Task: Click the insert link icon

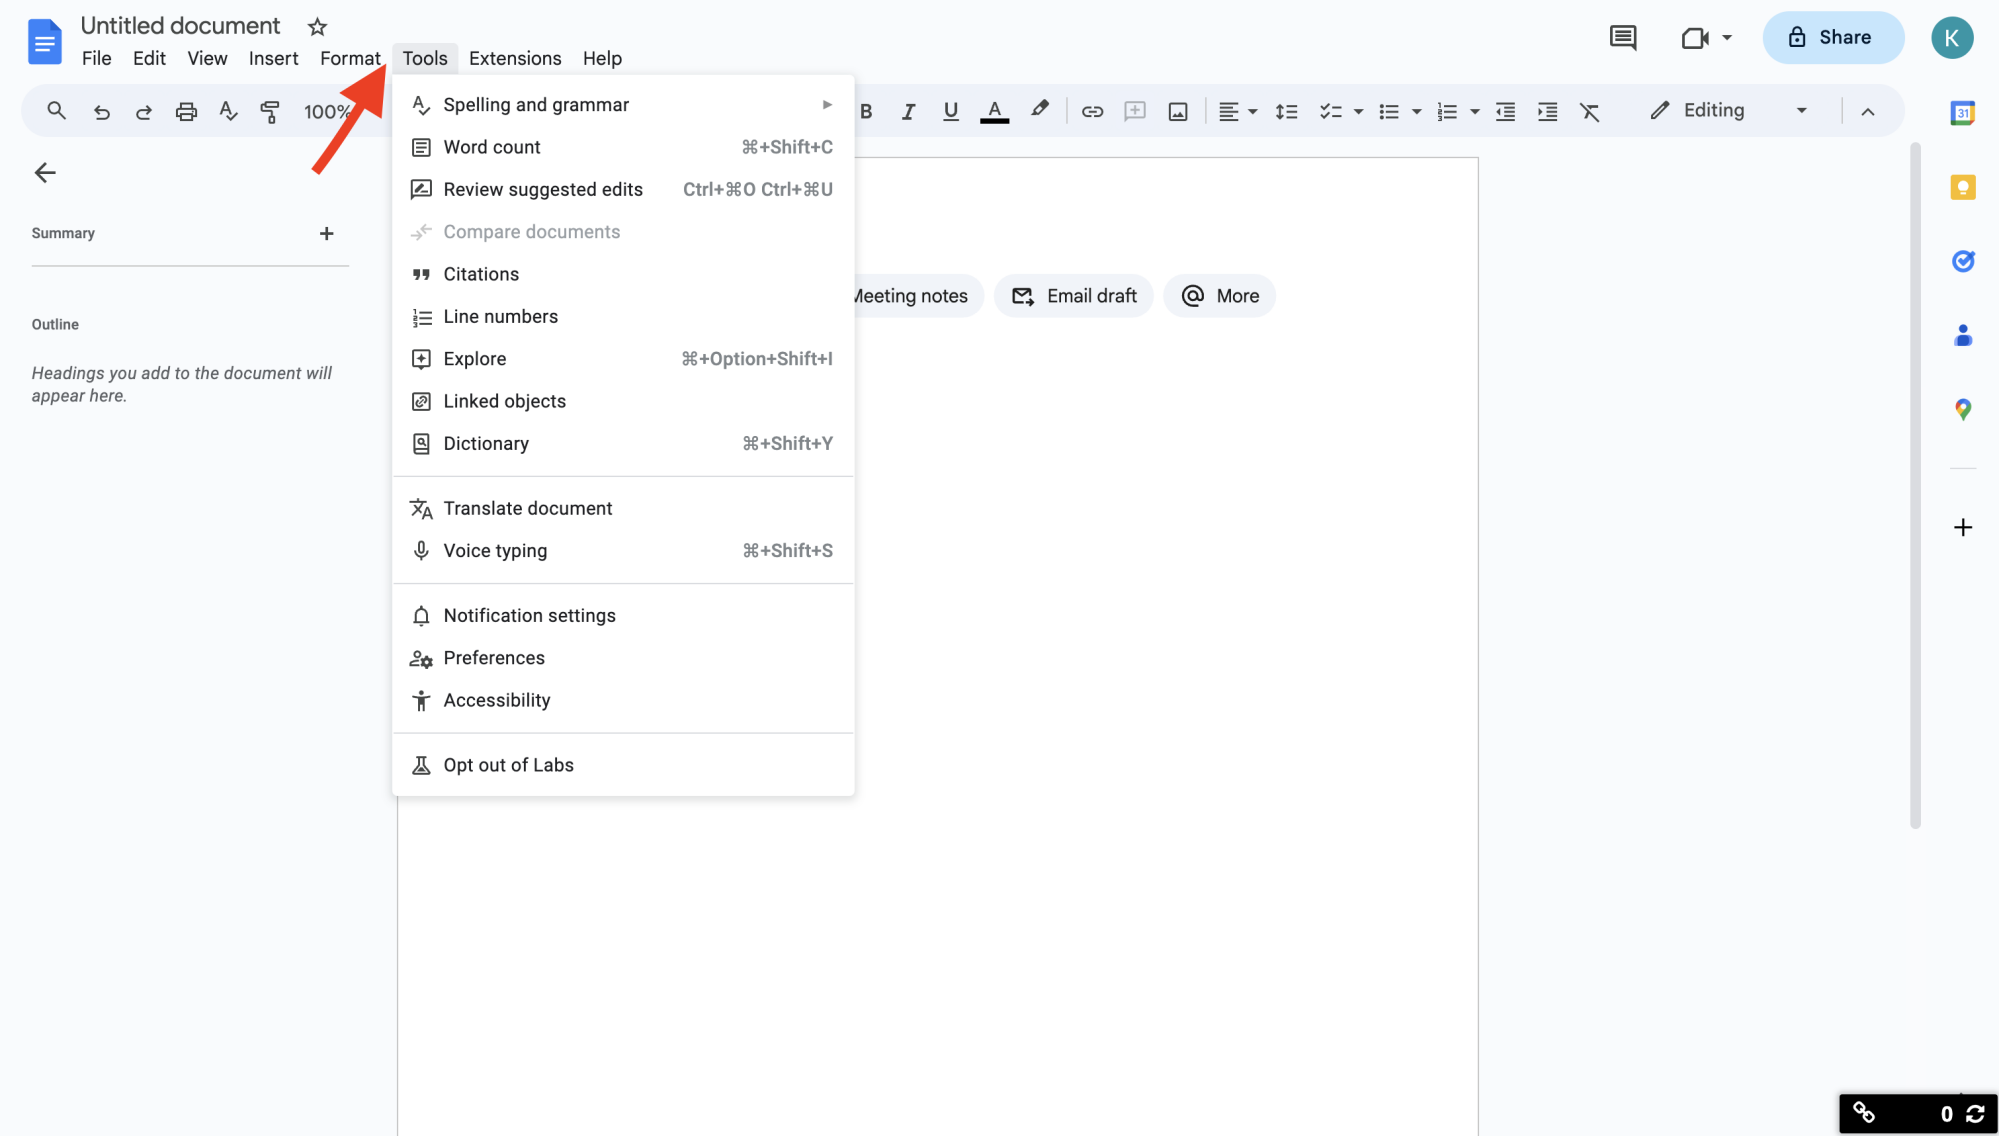Action: (1091, 110)
